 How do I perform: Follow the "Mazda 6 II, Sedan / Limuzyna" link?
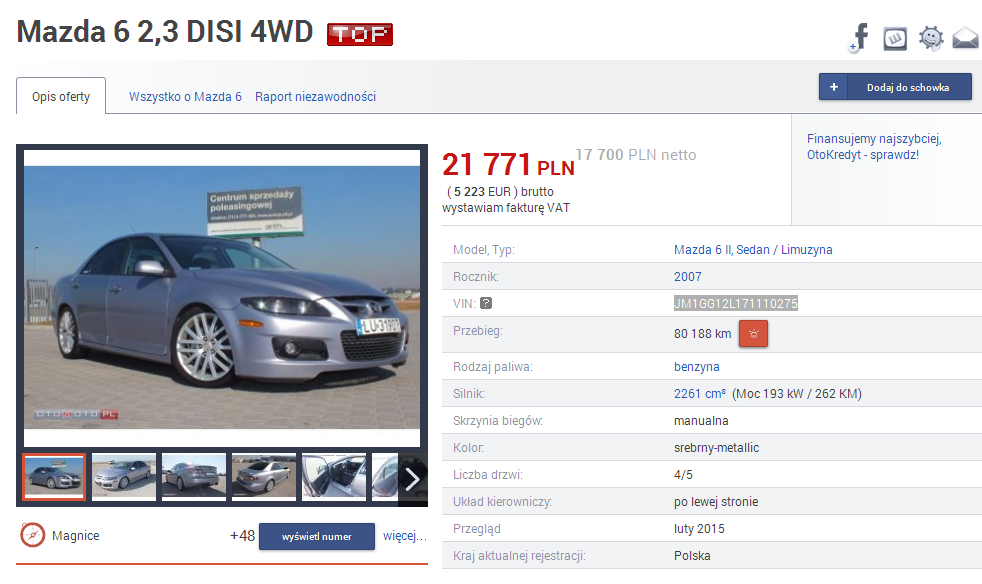(753, 250)
